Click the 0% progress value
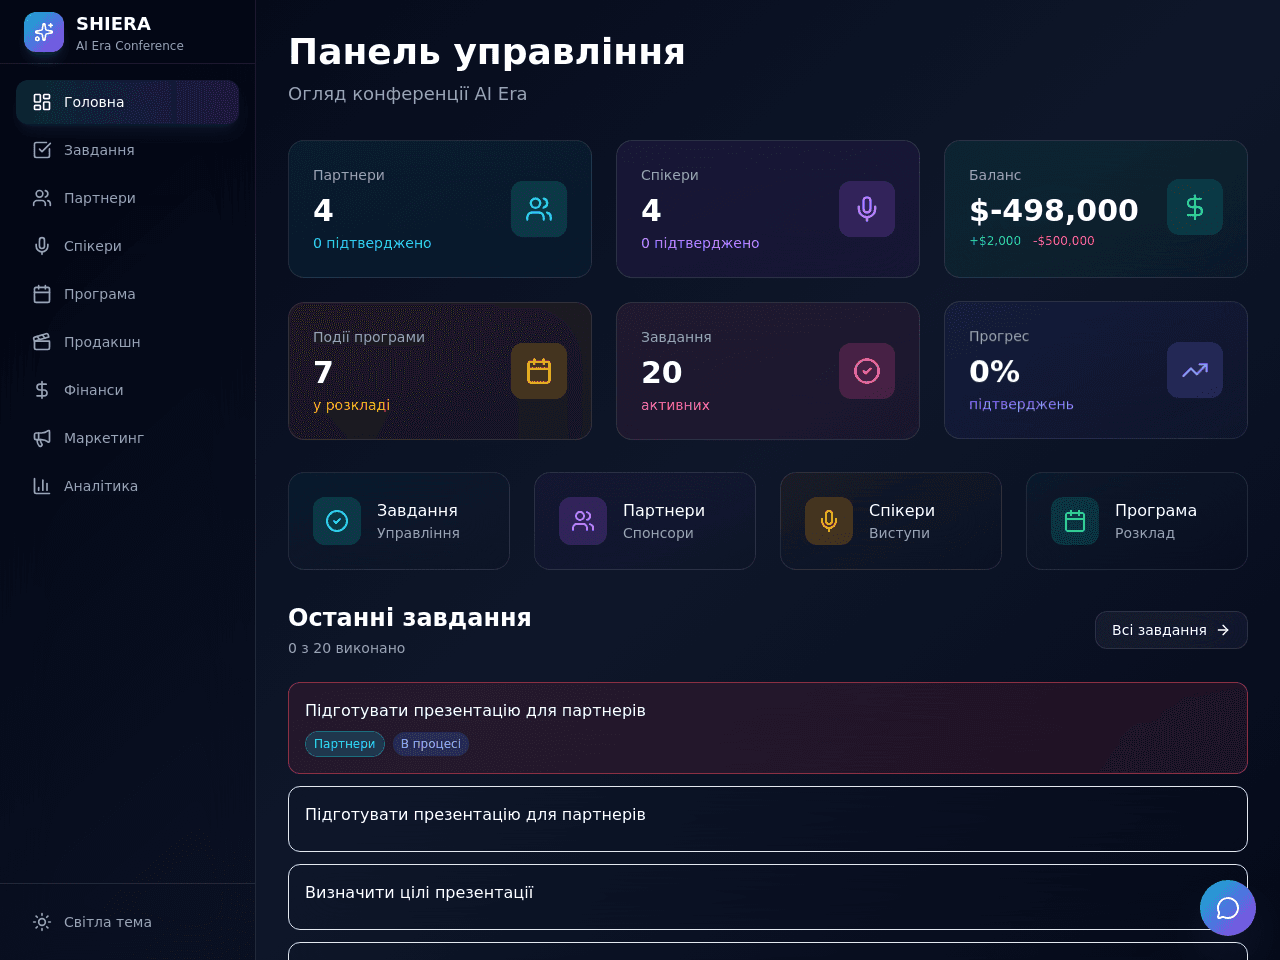This screenshot has height=960, width=1280. pyautogui.click(x=994, y=371)
